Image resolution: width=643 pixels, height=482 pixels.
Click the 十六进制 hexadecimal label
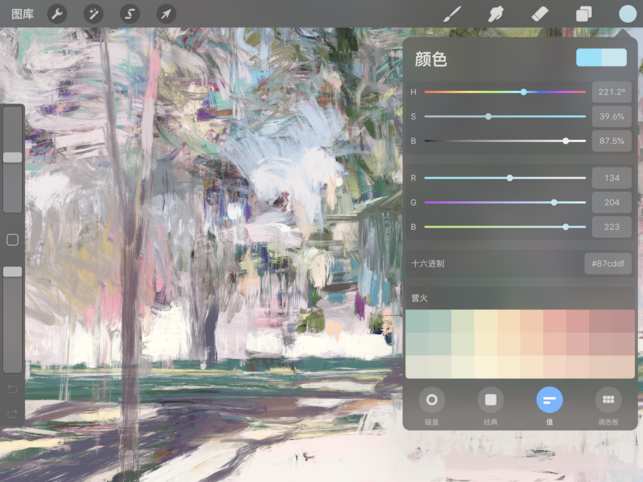[x=428, y=263]
